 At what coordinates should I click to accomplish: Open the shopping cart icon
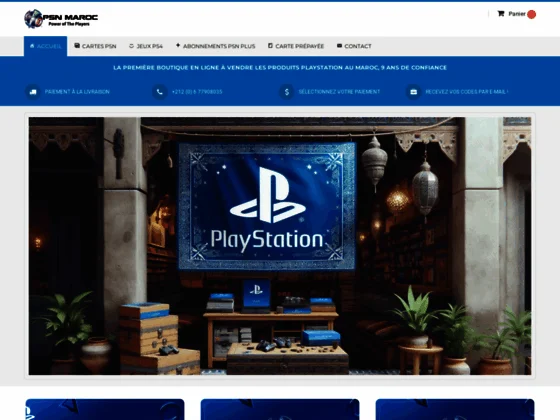[501, 14]
